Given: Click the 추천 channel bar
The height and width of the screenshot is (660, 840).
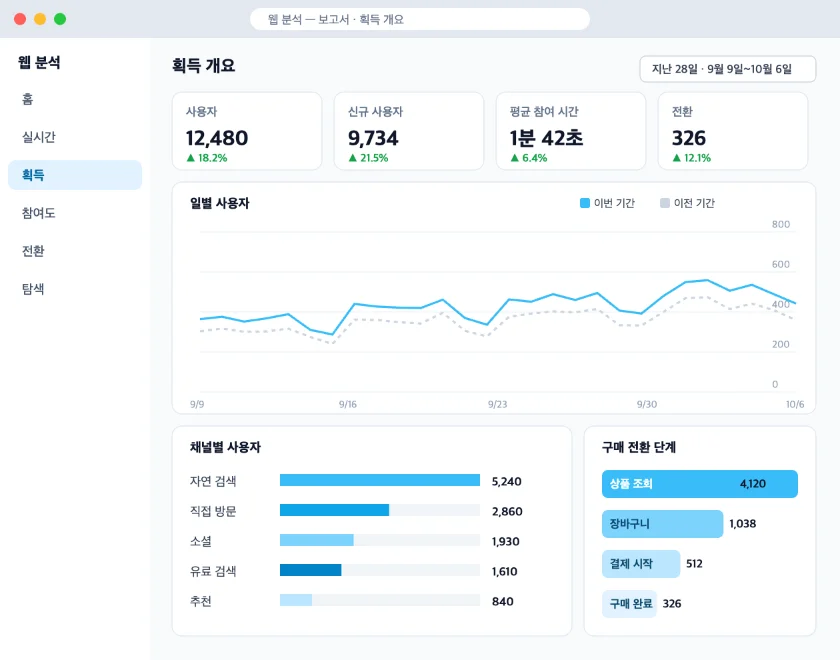Looking at the screenshot, I should [x=296, y=600].
